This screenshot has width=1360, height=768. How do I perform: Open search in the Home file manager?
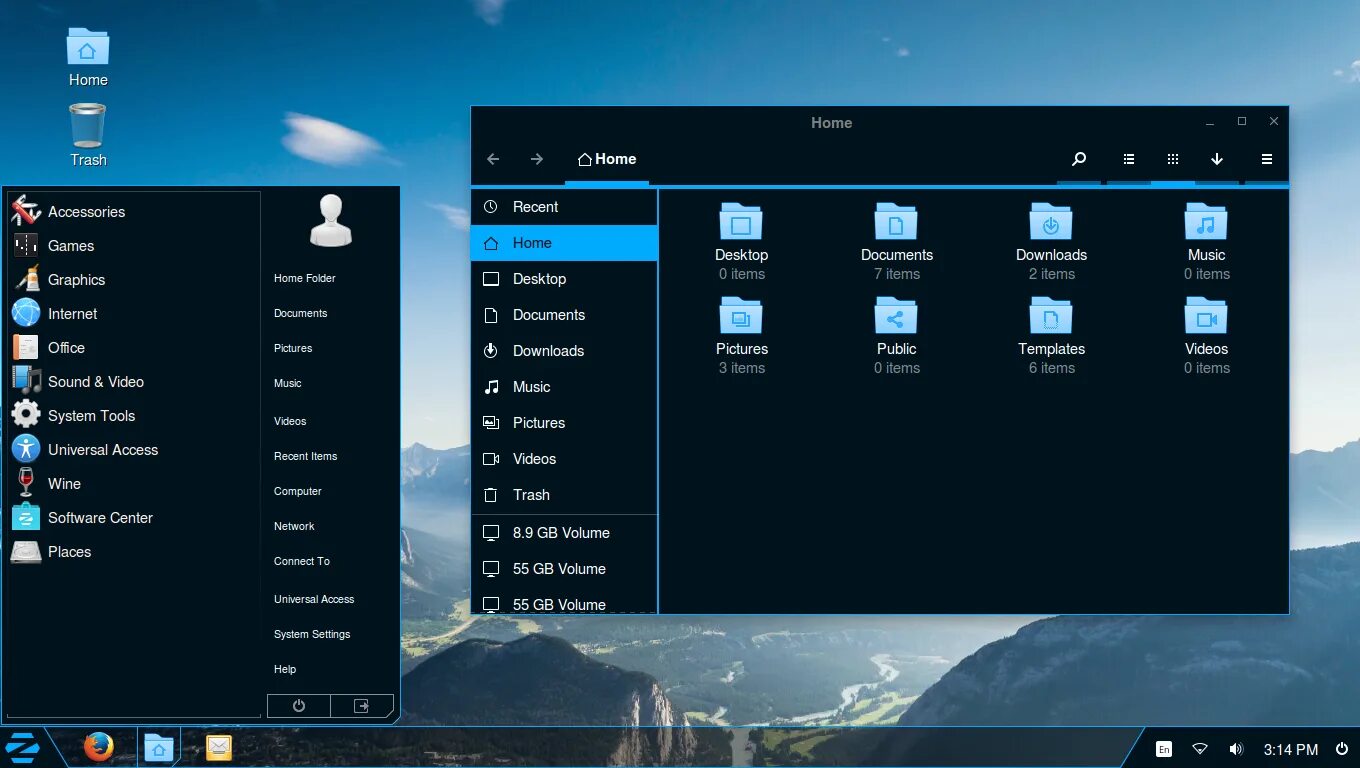pyautogui.click(x=1079, y=159)
